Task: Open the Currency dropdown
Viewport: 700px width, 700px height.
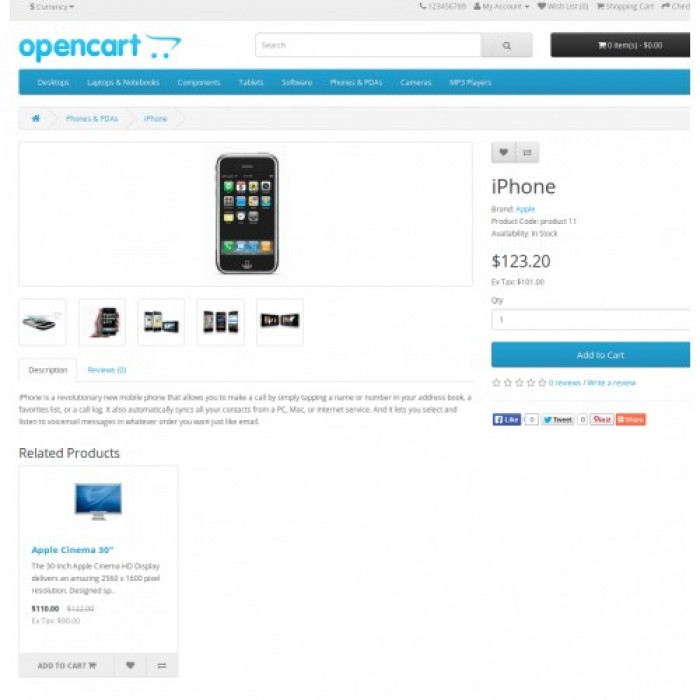Action: [x=52, y=7]
